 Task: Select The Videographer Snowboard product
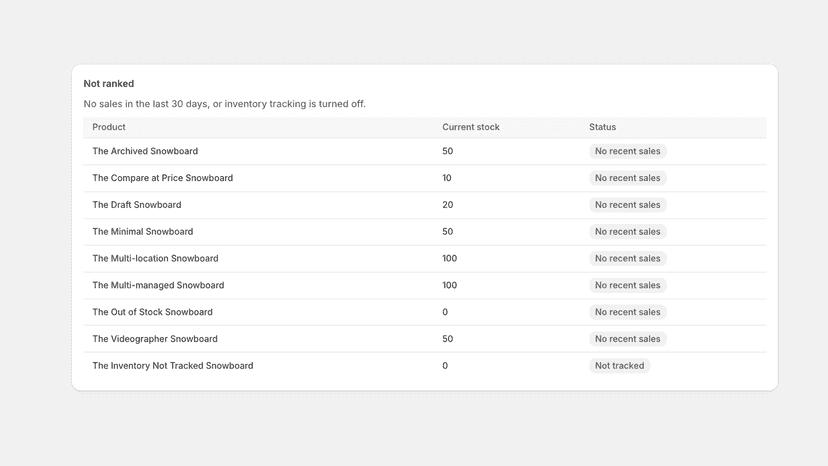pyautogui.click(x=155, y=339)
